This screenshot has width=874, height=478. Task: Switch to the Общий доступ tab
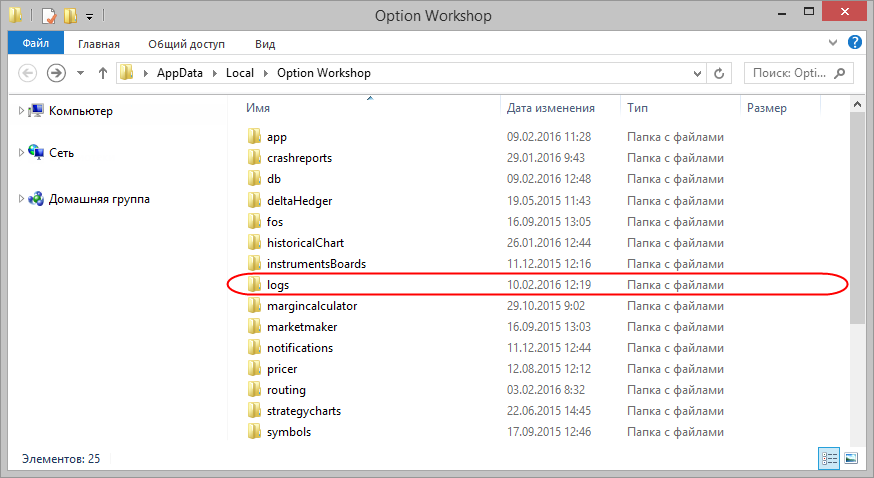point(186,44)
